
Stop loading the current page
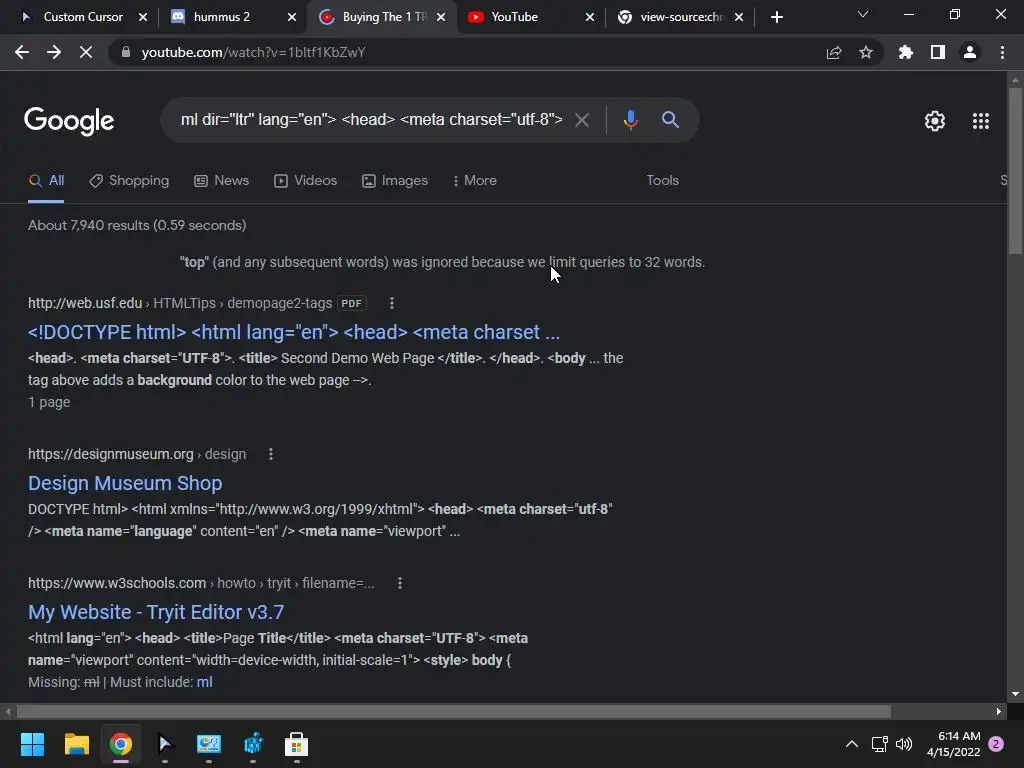click(86, 52)
